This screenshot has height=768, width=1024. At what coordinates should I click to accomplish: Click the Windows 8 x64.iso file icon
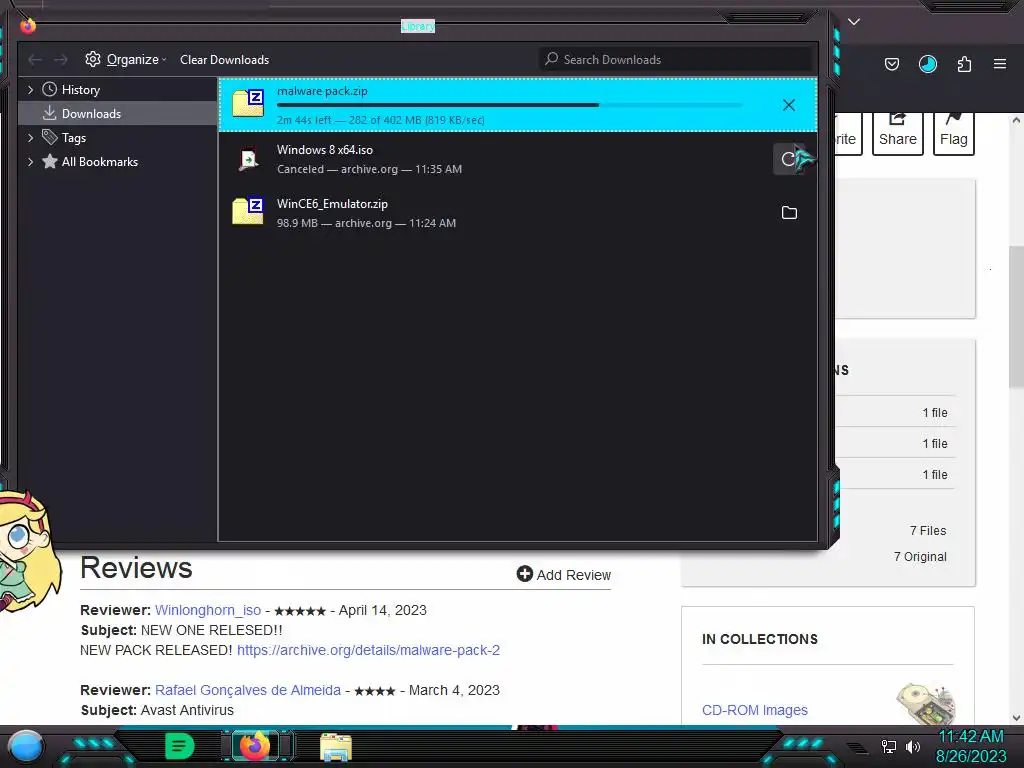tap(248, 159)
